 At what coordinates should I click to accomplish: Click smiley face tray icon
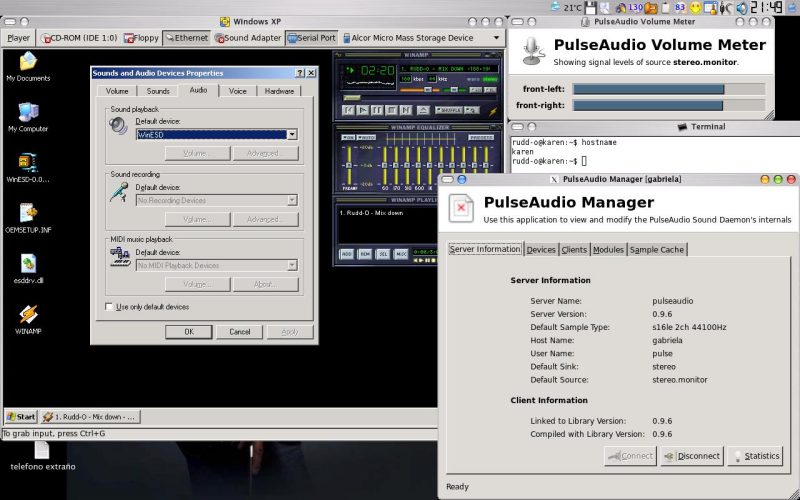[x=695, y=8]
